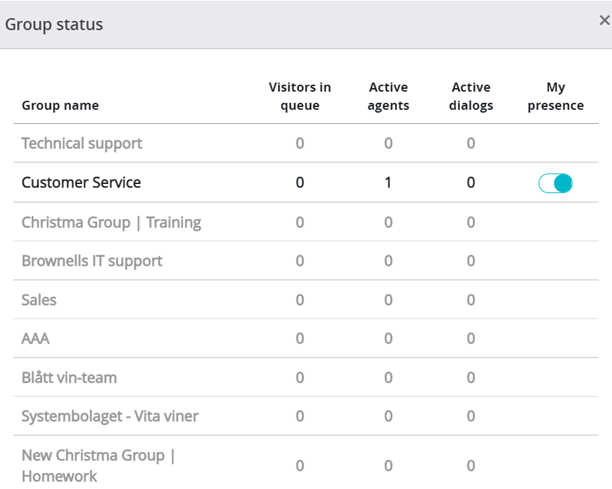Image resolution: width=612 pixels, height=489 pixels.
Task: Close the Group status panel
Action: coord(604,21)
